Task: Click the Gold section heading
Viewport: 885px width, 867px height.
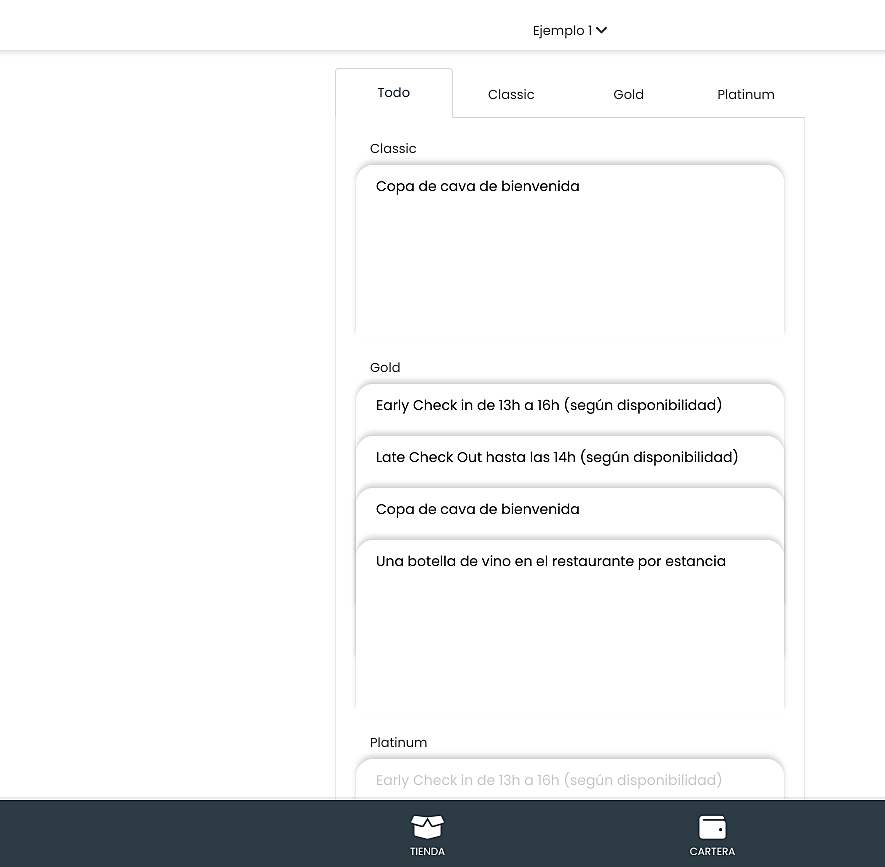Action: tap(385, 367)
